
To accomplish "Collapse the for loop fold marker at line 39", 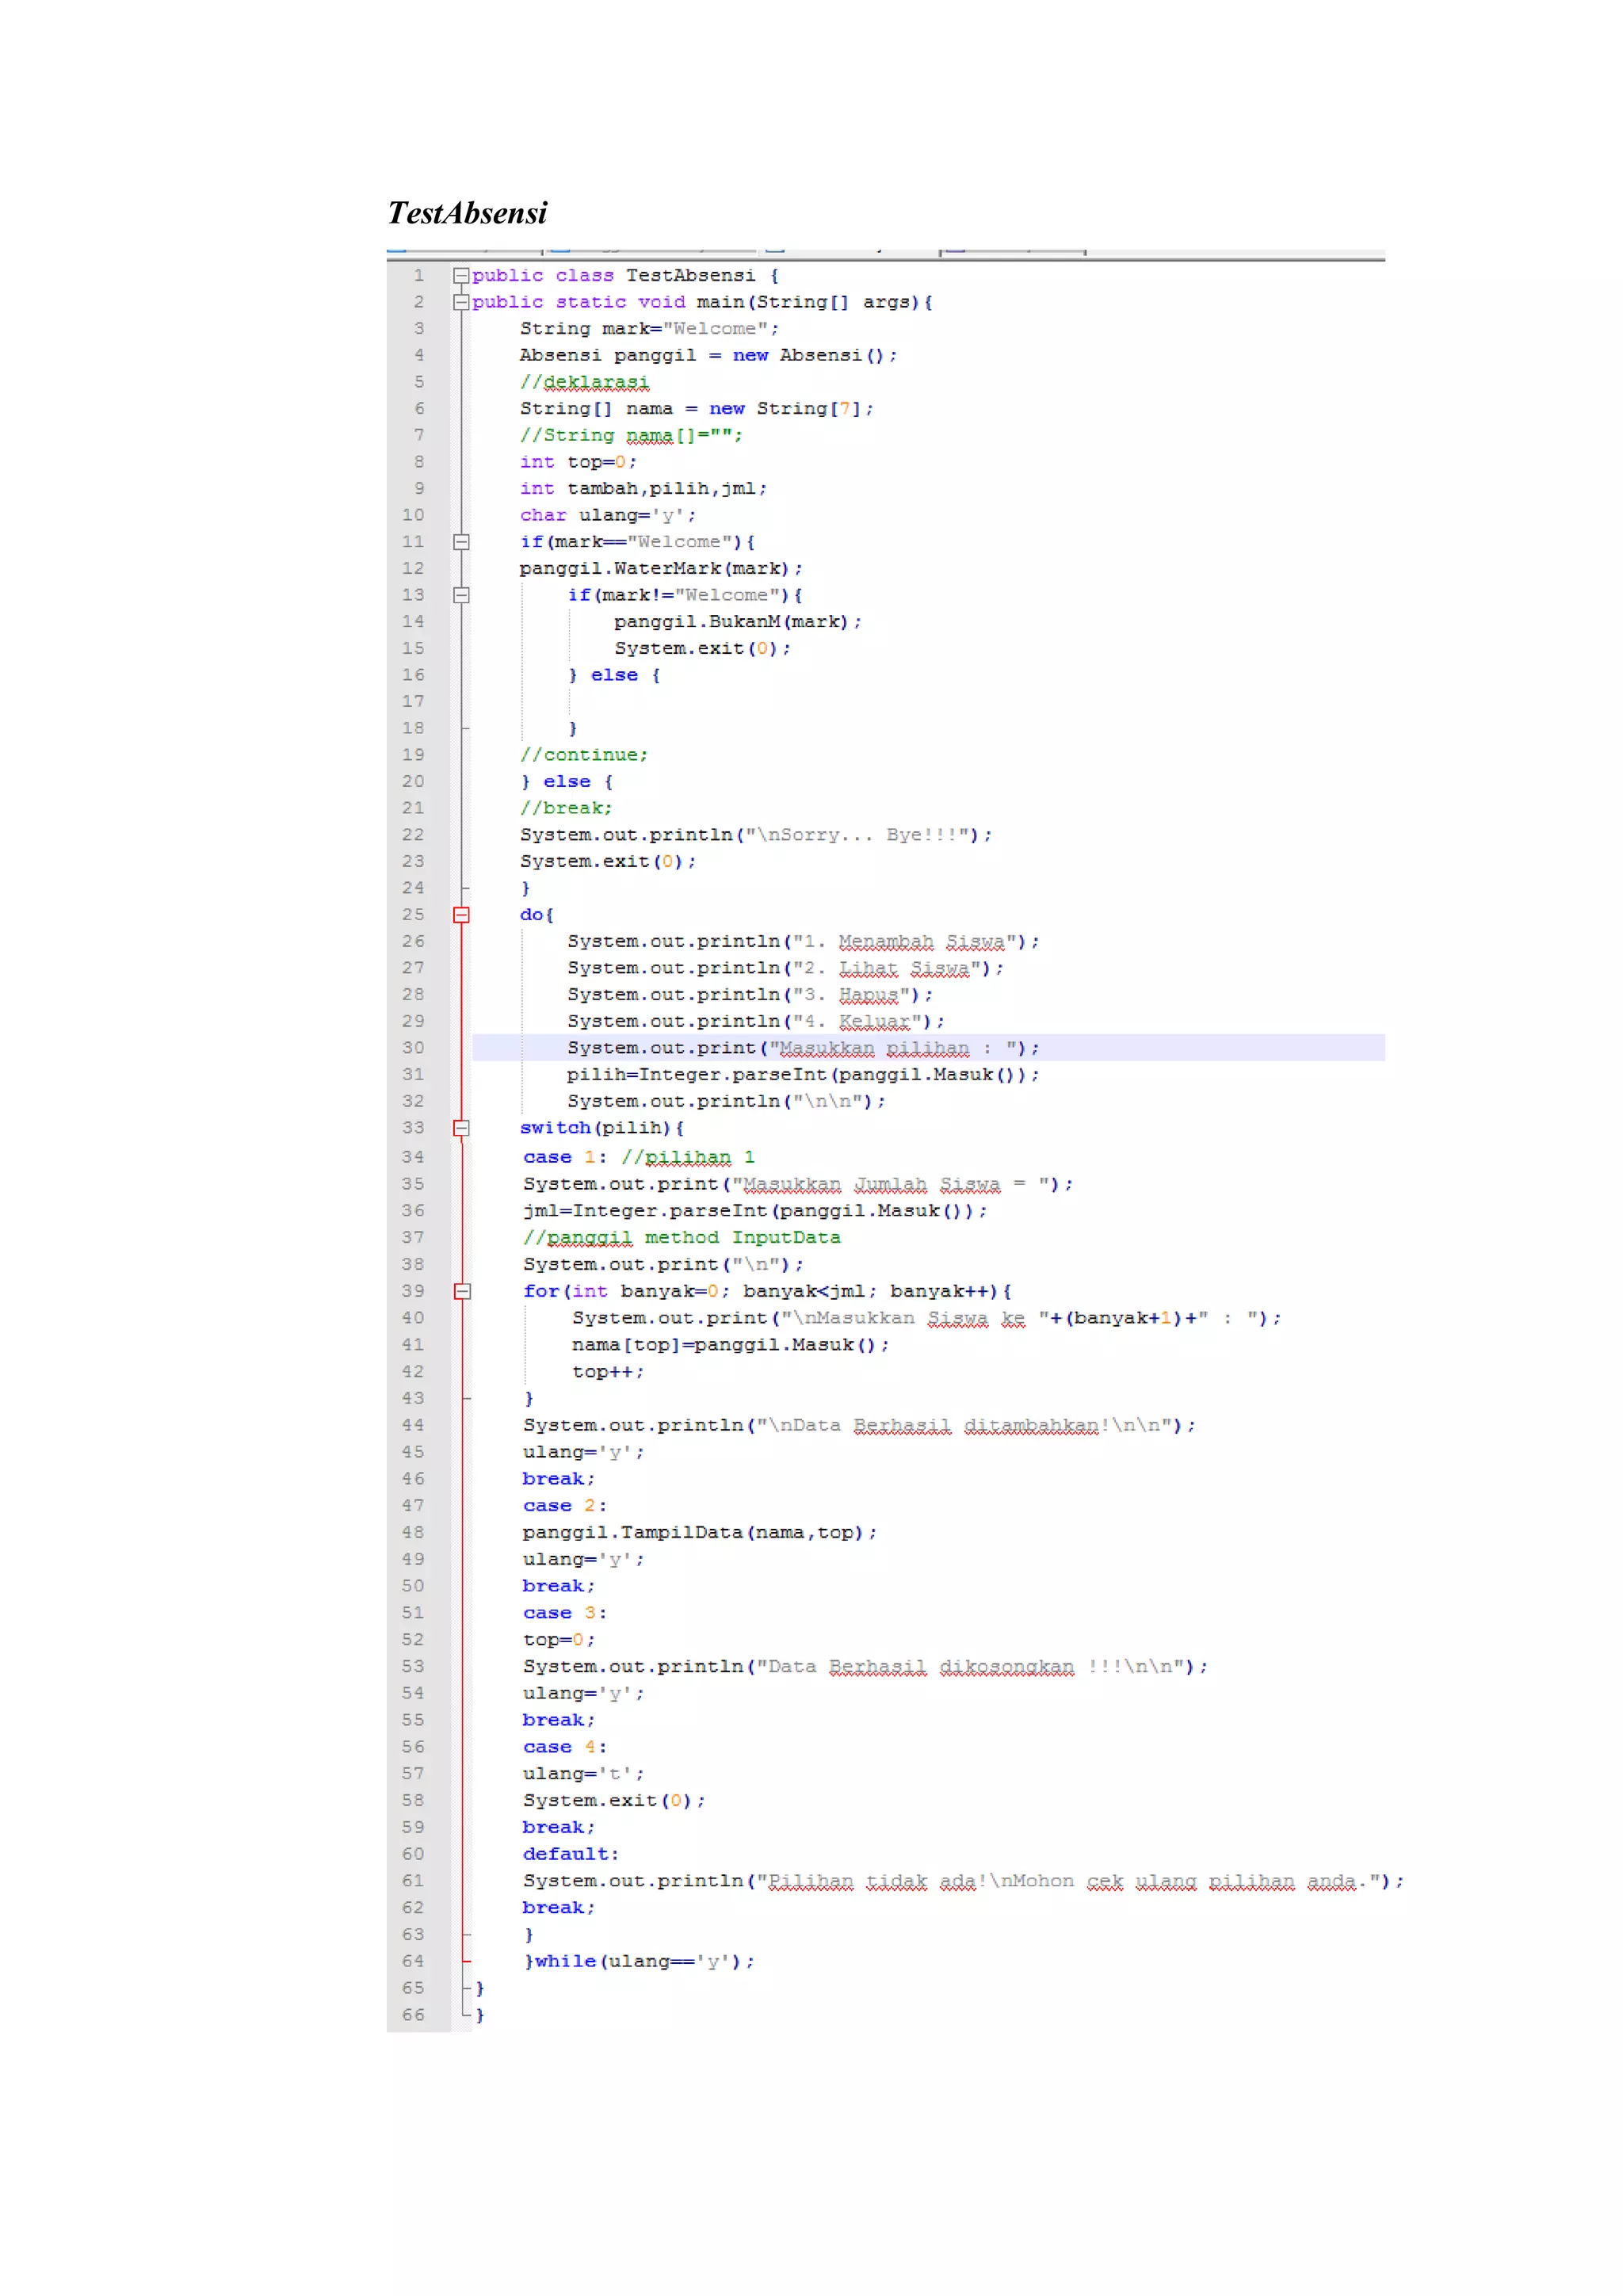I will (461, 1291).
